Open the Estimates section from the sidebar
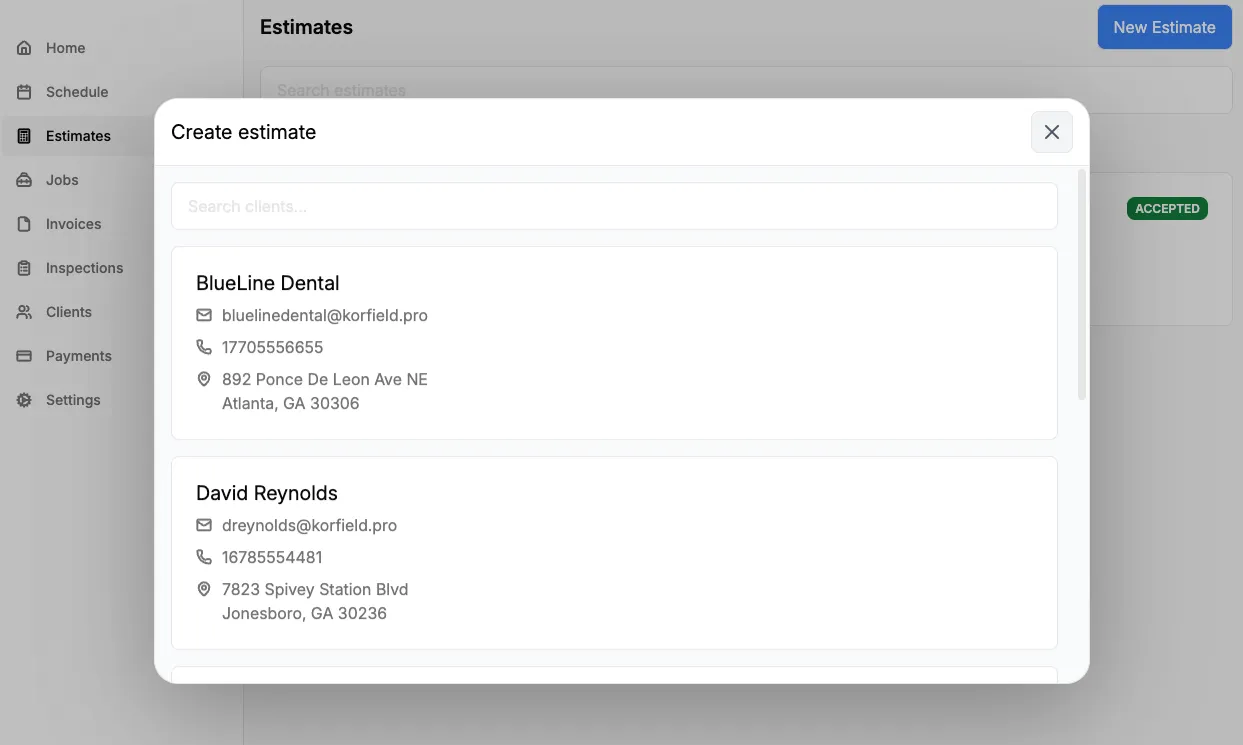This screenshot has width=1243, height=745. (x=77, y=135)
